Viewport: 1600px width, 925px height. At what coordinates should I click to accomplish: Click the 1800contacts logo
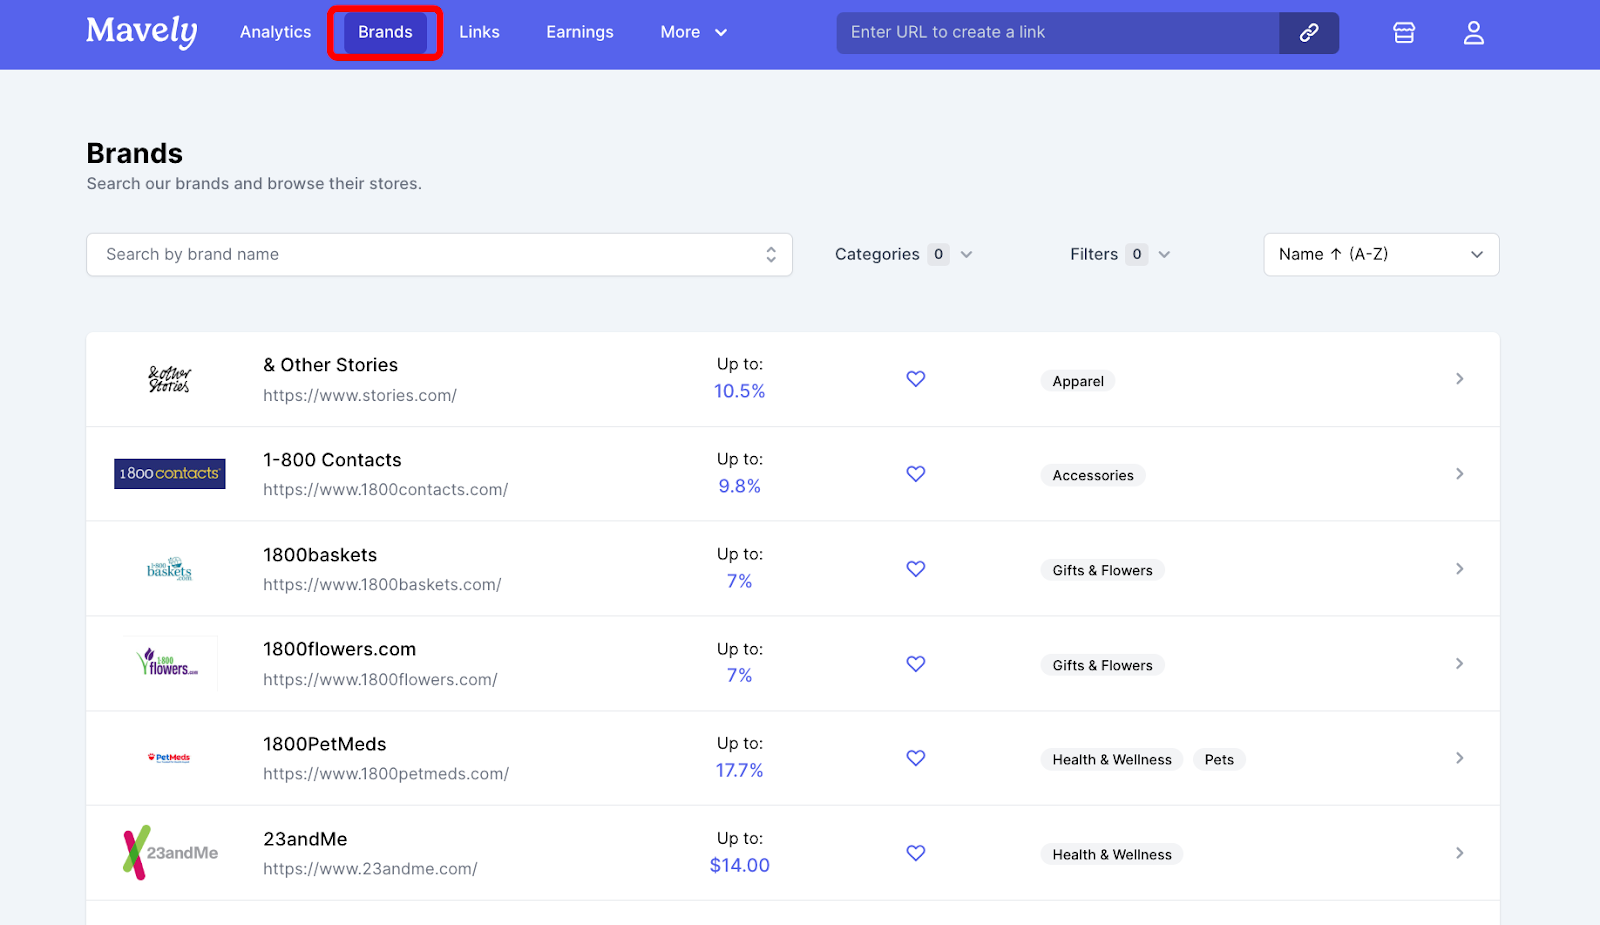(x=169, y=474)
